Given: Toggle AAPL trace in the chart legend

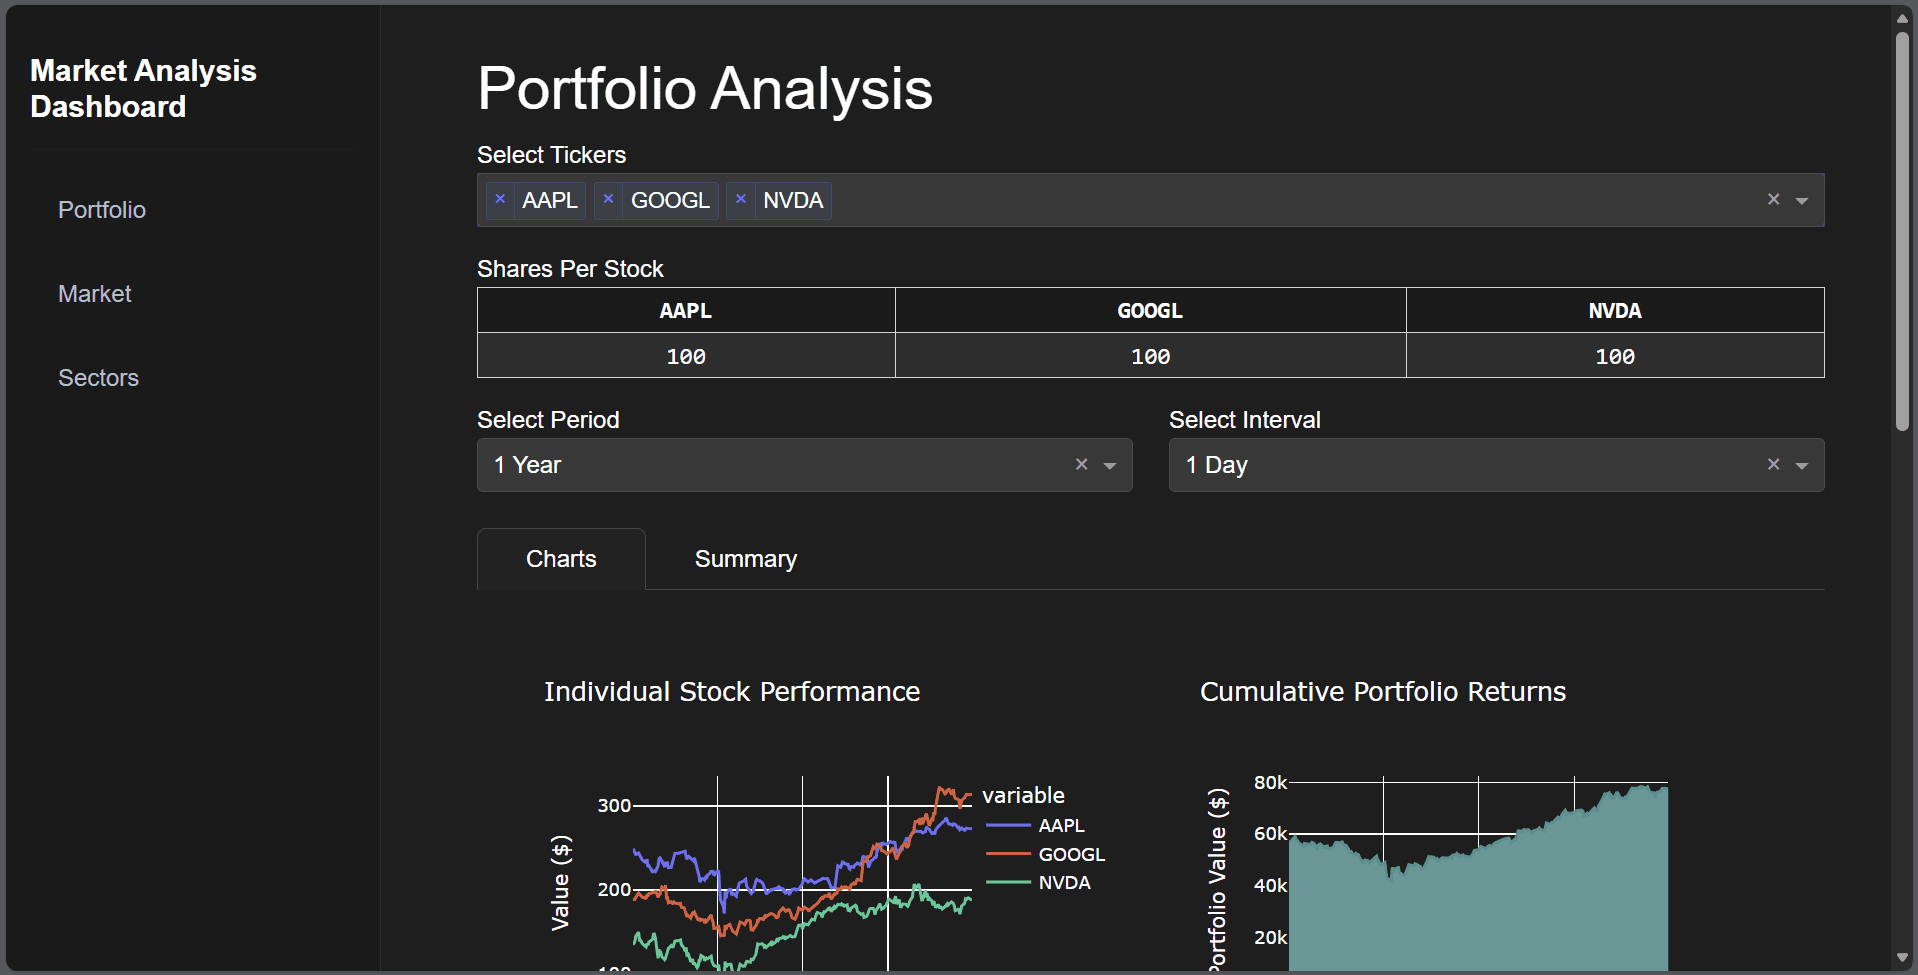Looking at the screenshot, I should [1062, 825].
